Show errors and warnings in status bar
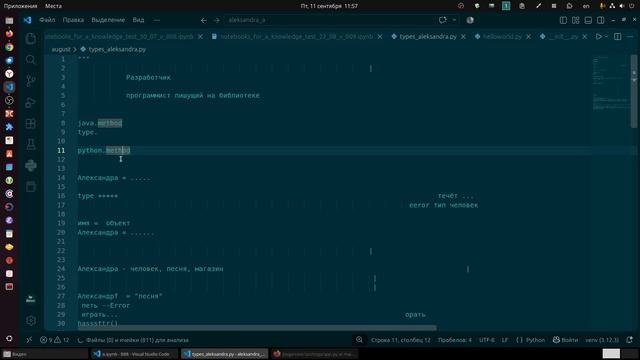The image size is (640, 360). [54, 340]
